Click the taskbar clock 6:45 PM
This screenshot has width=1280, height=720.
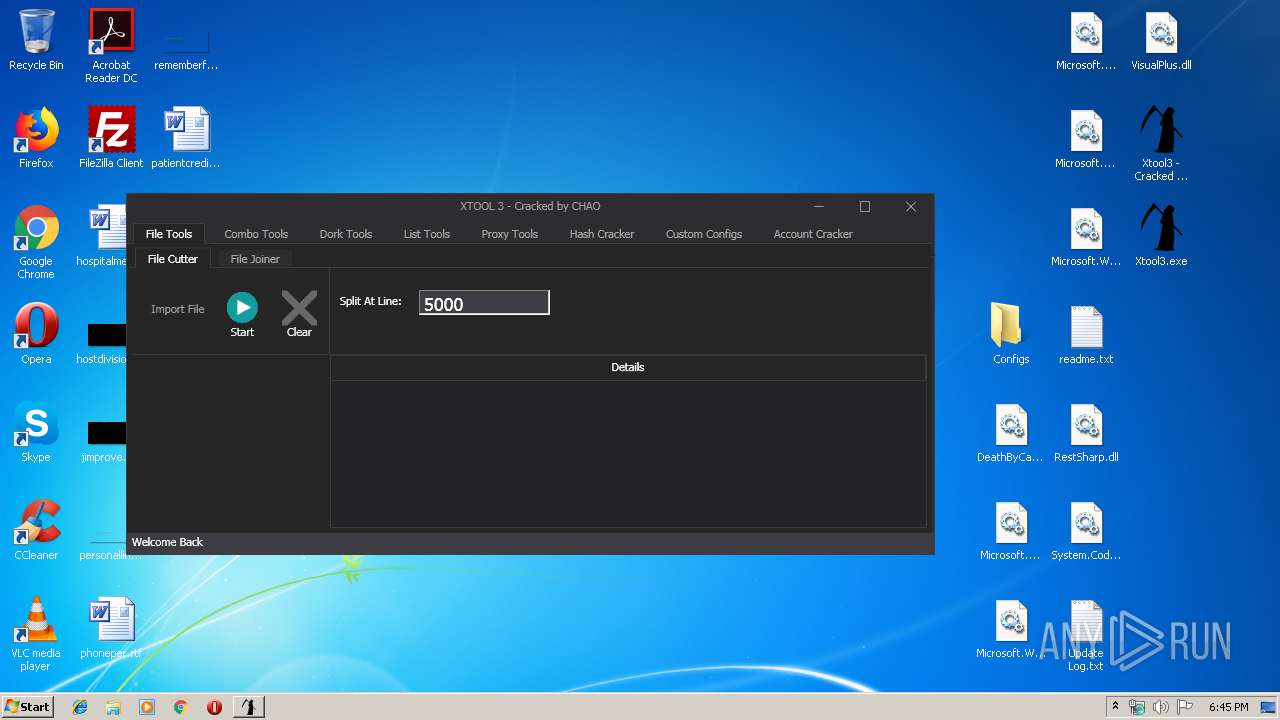1228,707
